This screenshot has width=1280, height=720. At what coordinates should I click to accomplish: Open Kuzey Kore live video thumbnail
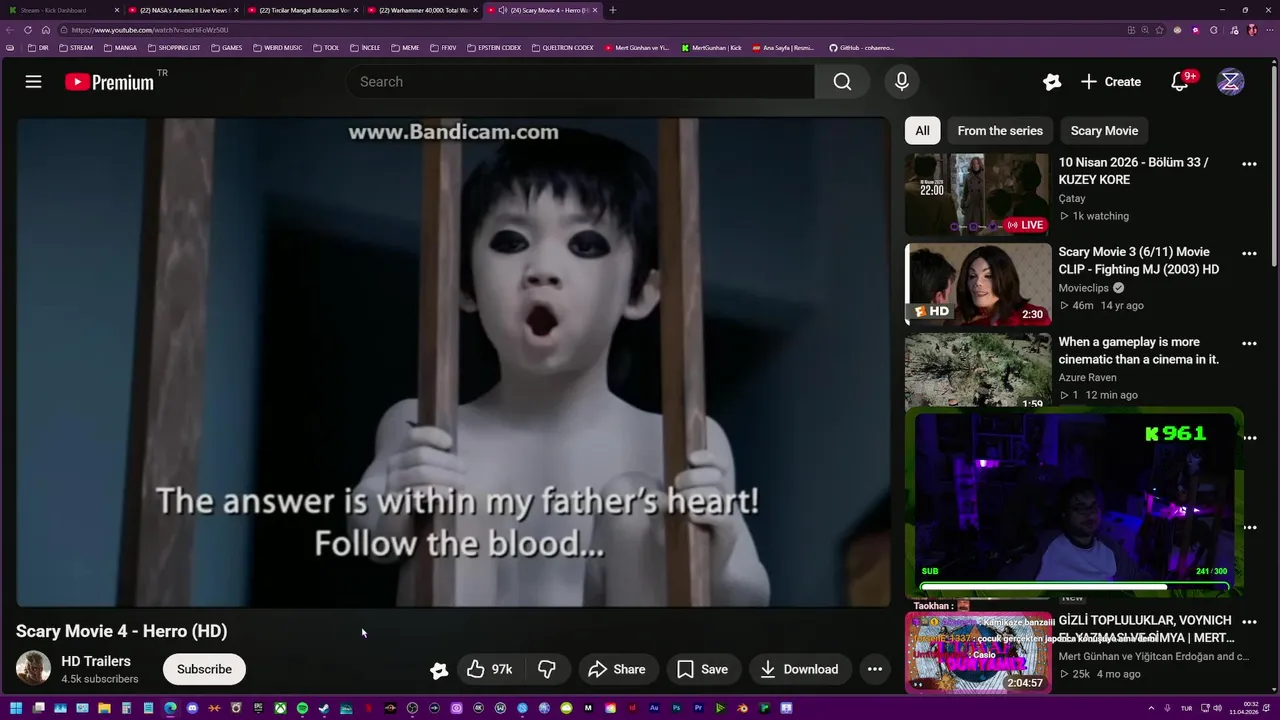pyautogui.click(x=977, y=194)
